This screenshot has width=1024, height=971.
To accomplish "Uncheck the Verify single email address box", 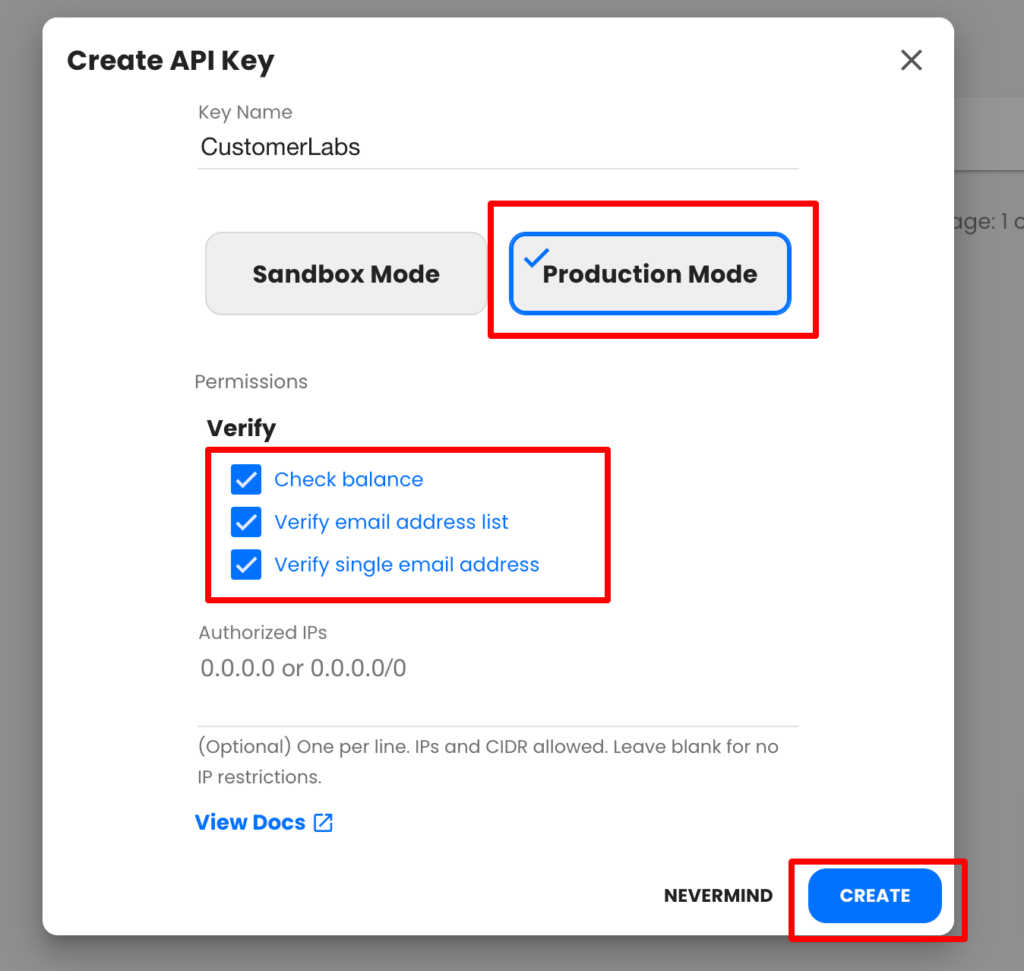I will click(x=246, y=565).
